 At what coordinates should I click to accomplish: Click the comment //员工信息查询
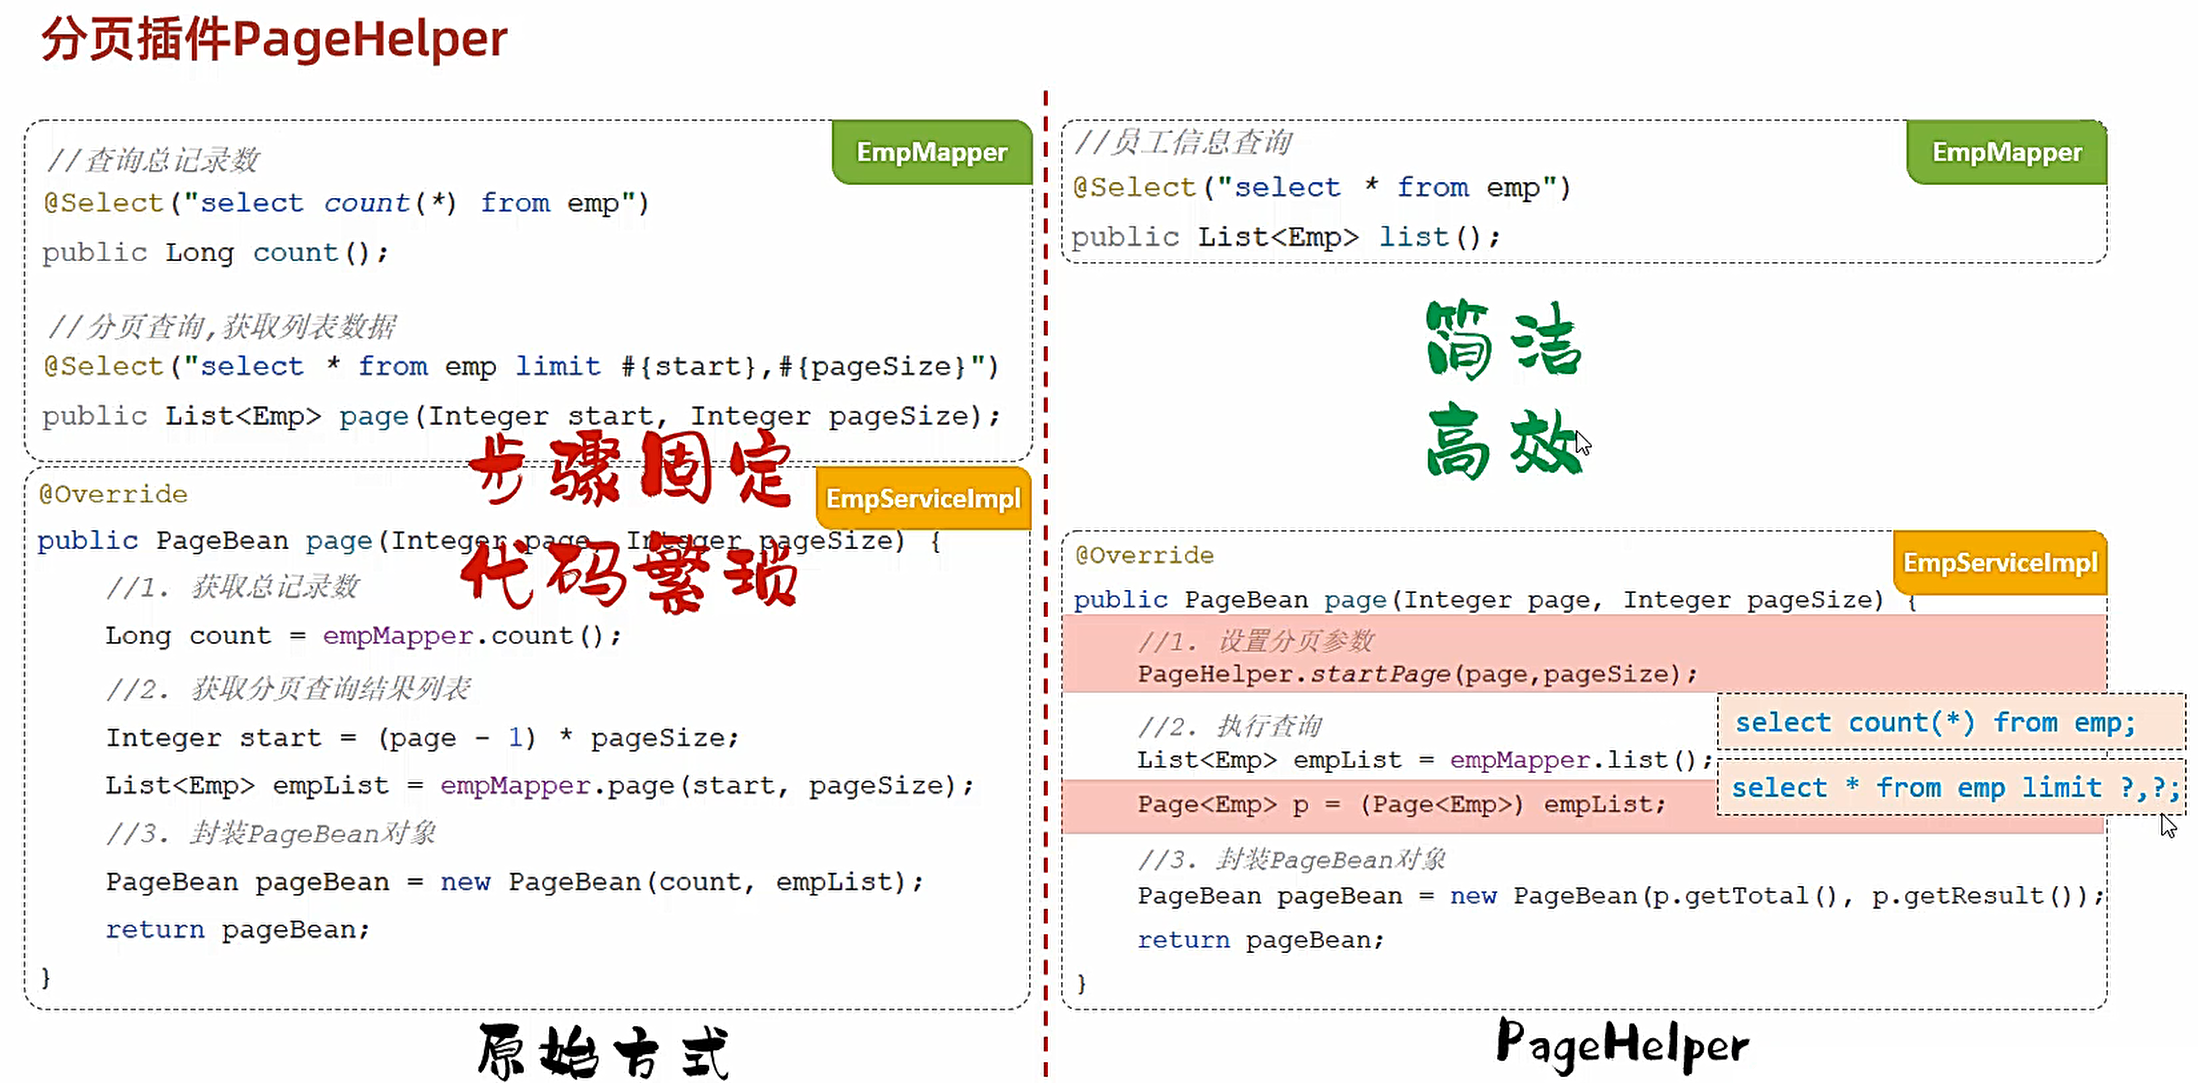[x=1183, y=142]
